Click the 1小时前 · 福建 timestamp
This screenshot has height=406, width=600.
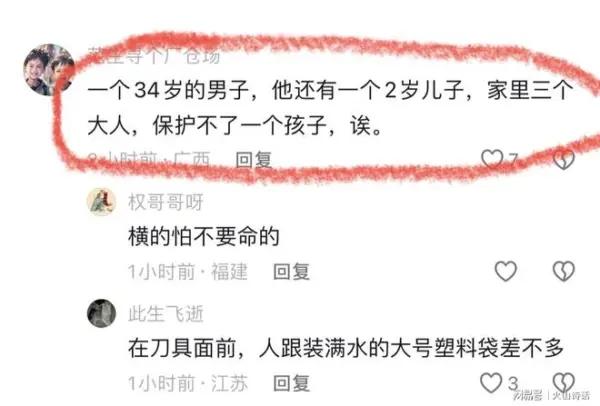(188, 272)
